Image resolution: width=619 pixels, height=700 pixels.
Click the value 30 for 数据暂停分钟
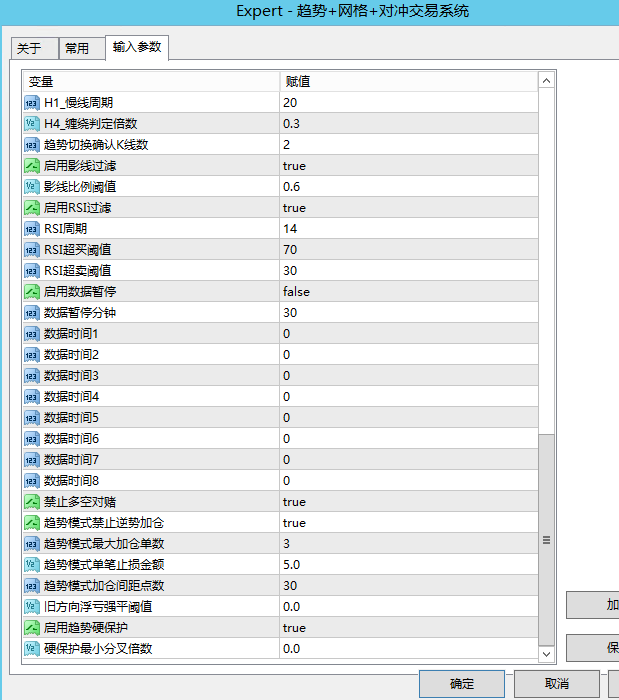point(290,313)
